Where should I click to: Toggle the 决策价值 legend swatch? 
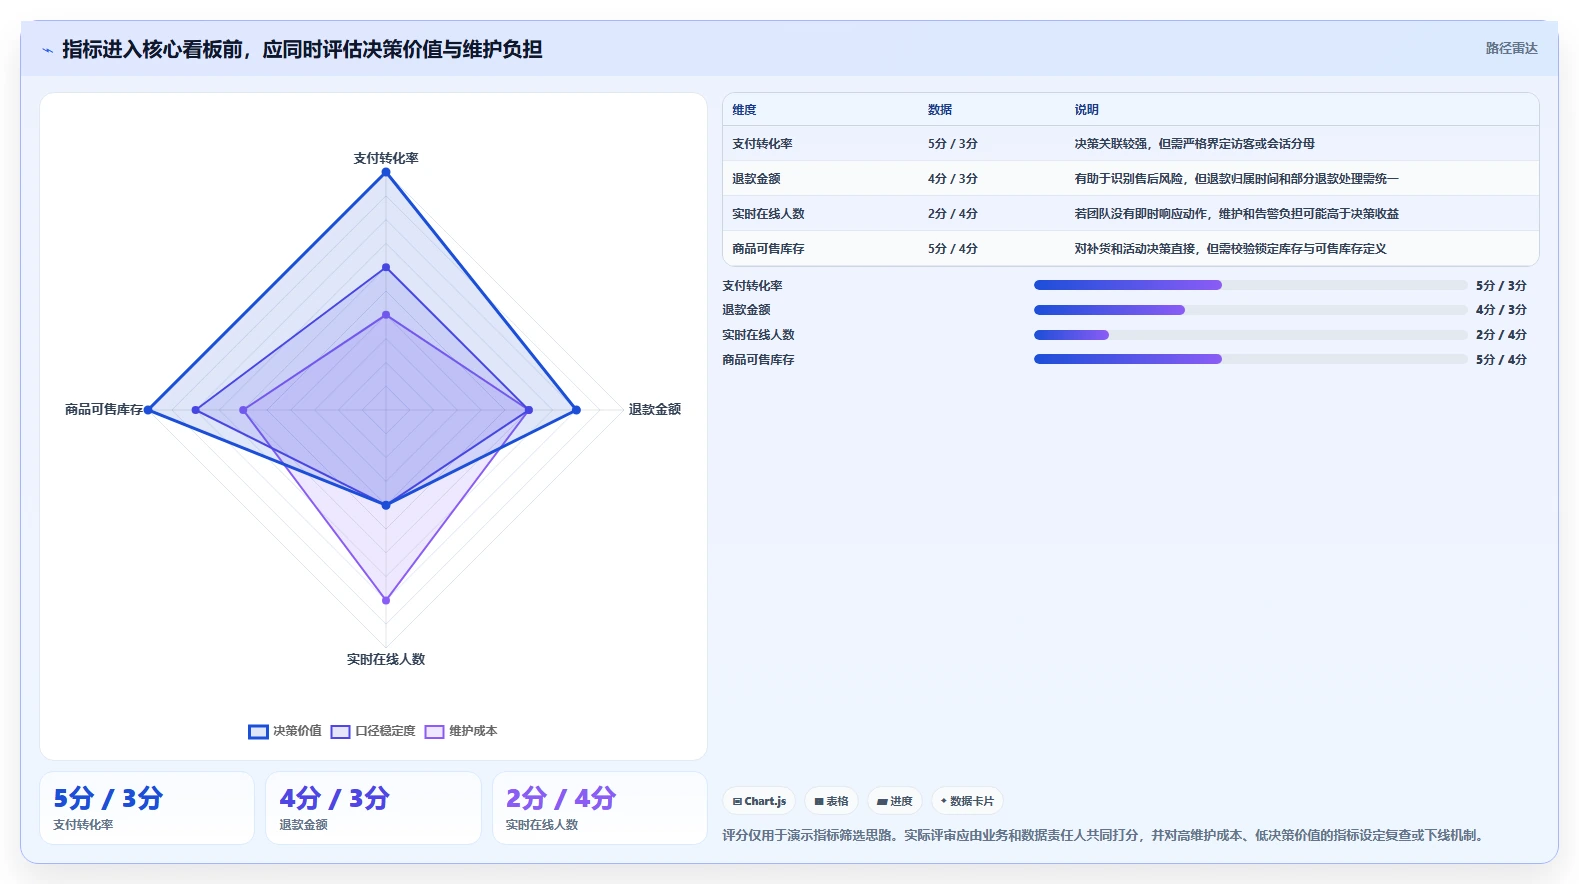pyautogui.click(x=258, y=732)
